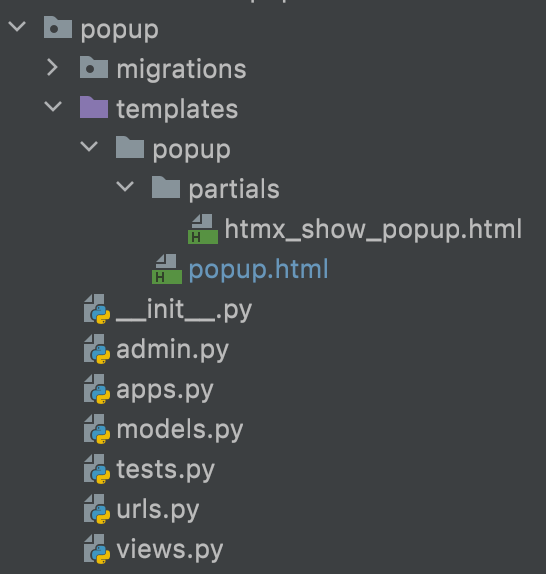Image resolution: width=546 pixels, height=574 pixels.
Task: Select the popup.html file
Action: pyautogui.click(x=258, y=269)
